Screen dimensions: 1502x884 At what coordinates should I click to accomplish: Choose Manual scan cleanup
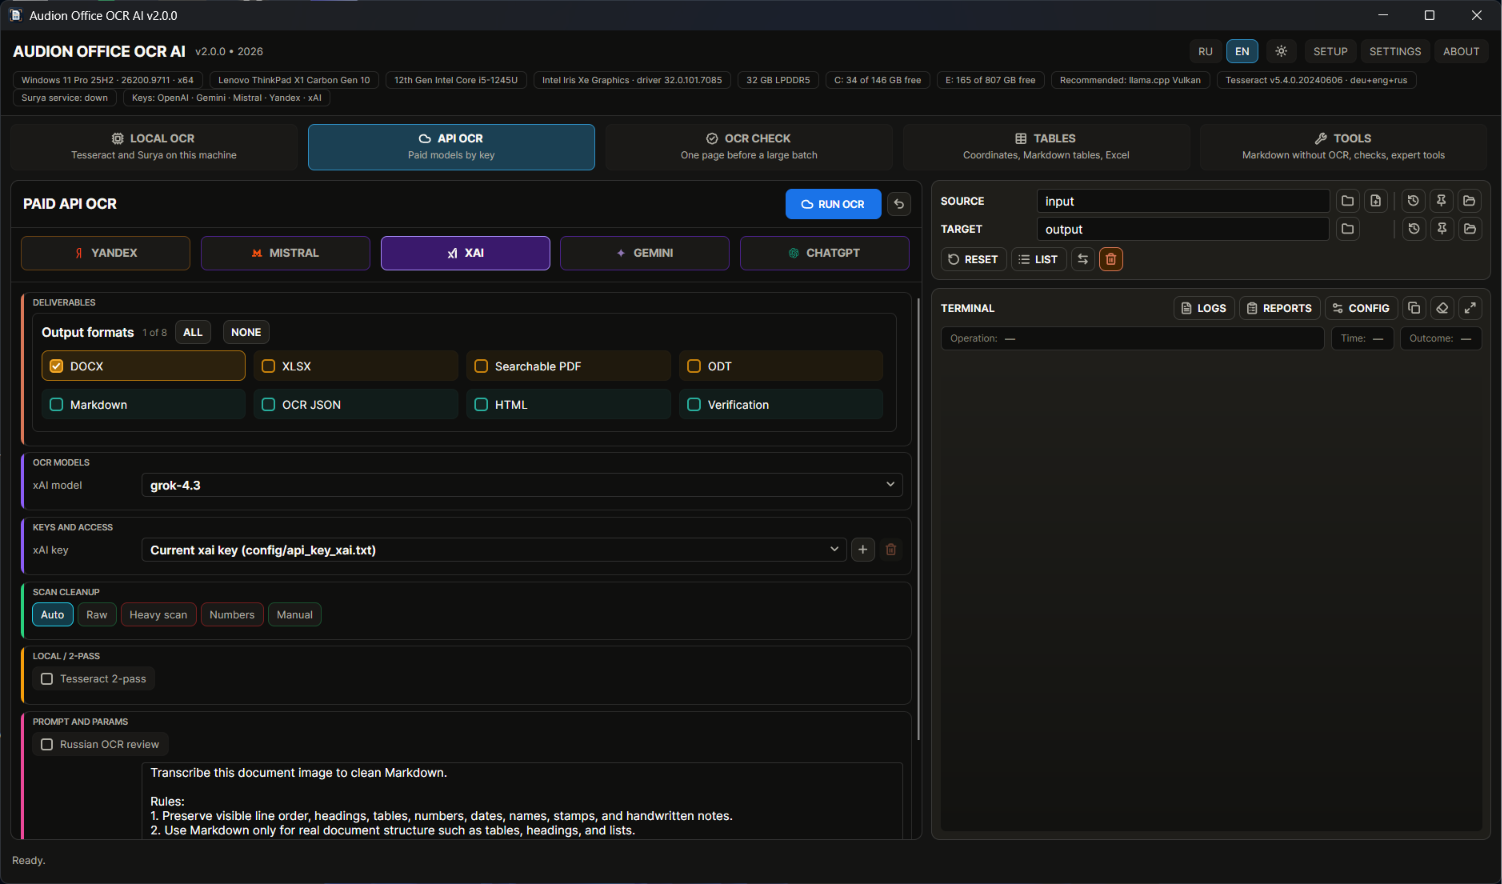295,615
